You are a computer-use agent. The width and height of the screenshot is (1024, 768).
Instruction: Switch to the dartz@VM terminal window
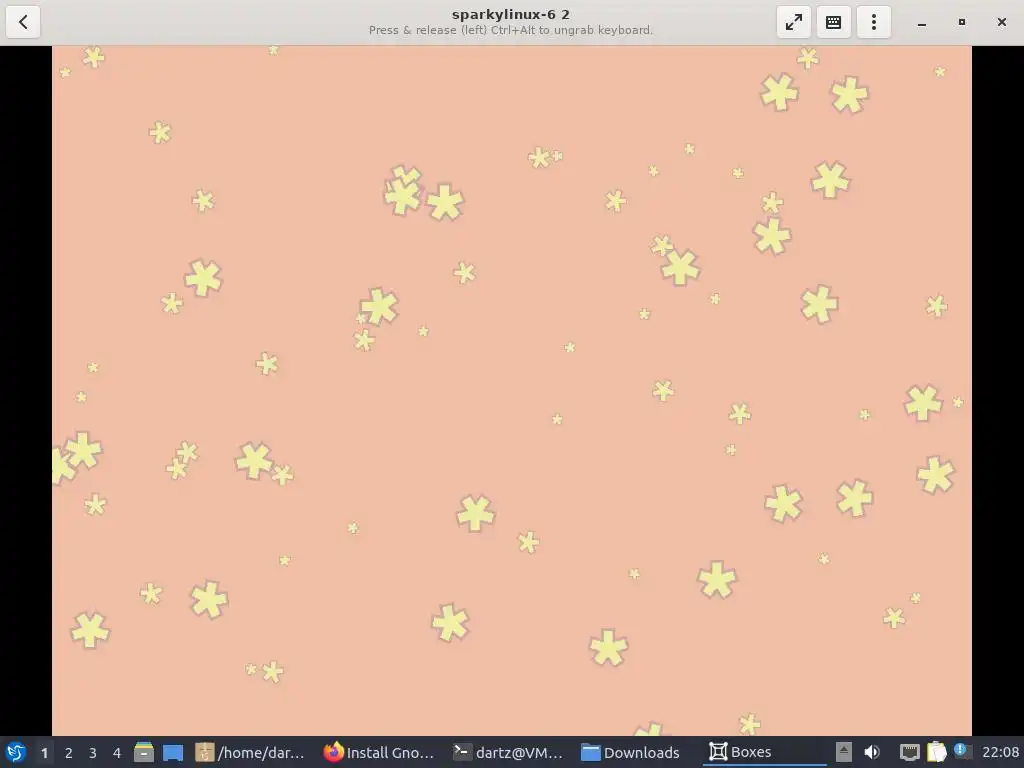tap(508, 752)
